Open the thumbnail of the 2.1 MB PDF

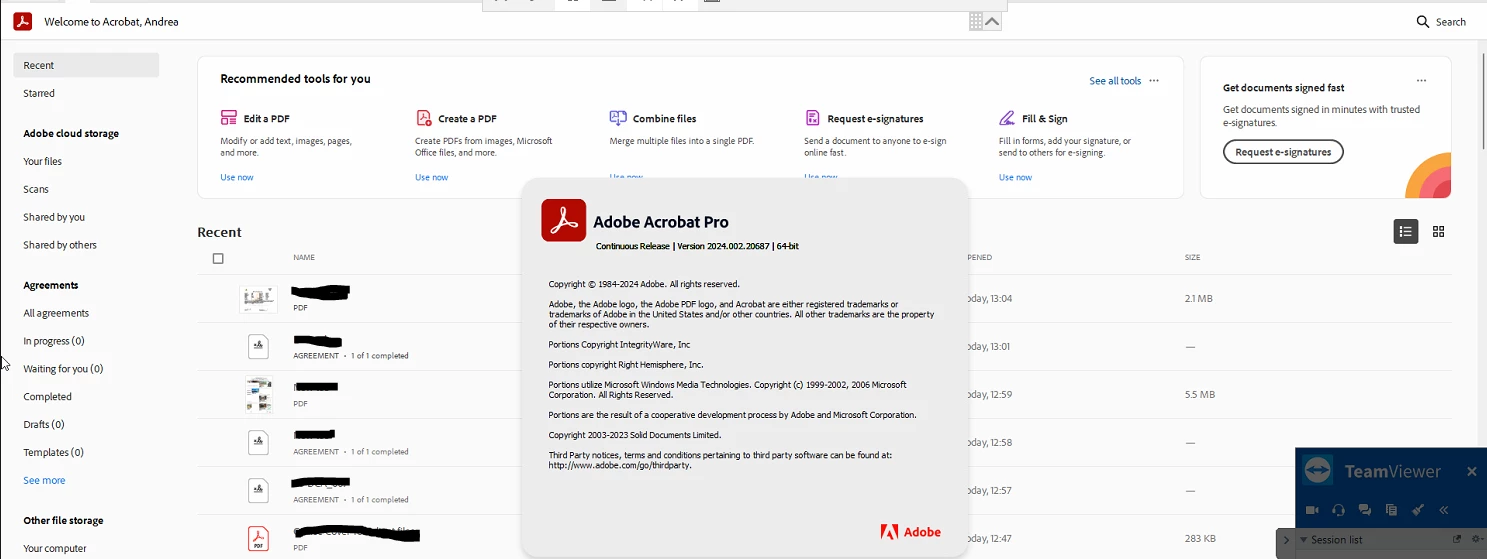click(x=258, y=298)
